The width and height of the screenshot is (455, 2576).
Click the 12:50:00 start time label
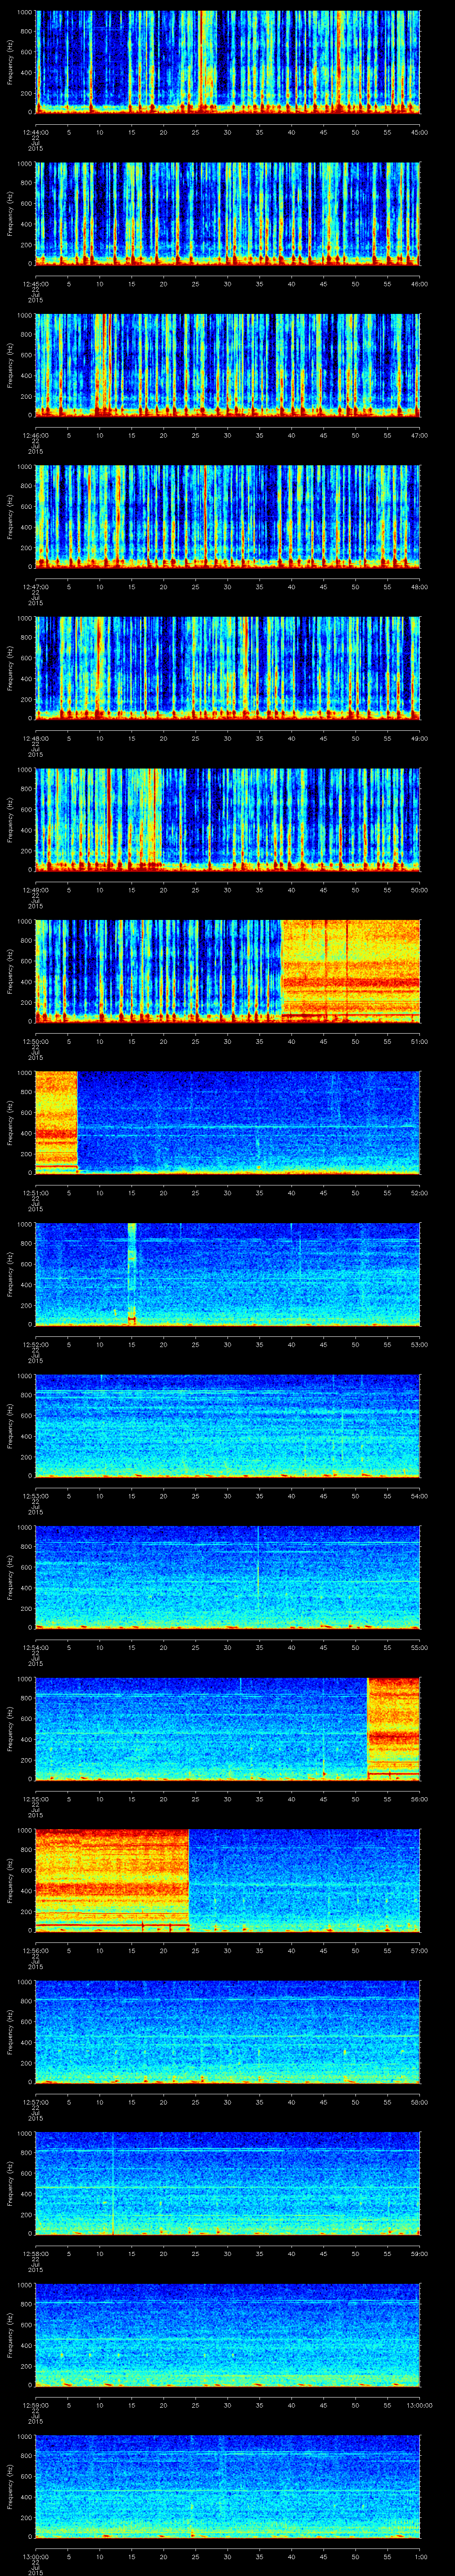[x=35, y=1042]
